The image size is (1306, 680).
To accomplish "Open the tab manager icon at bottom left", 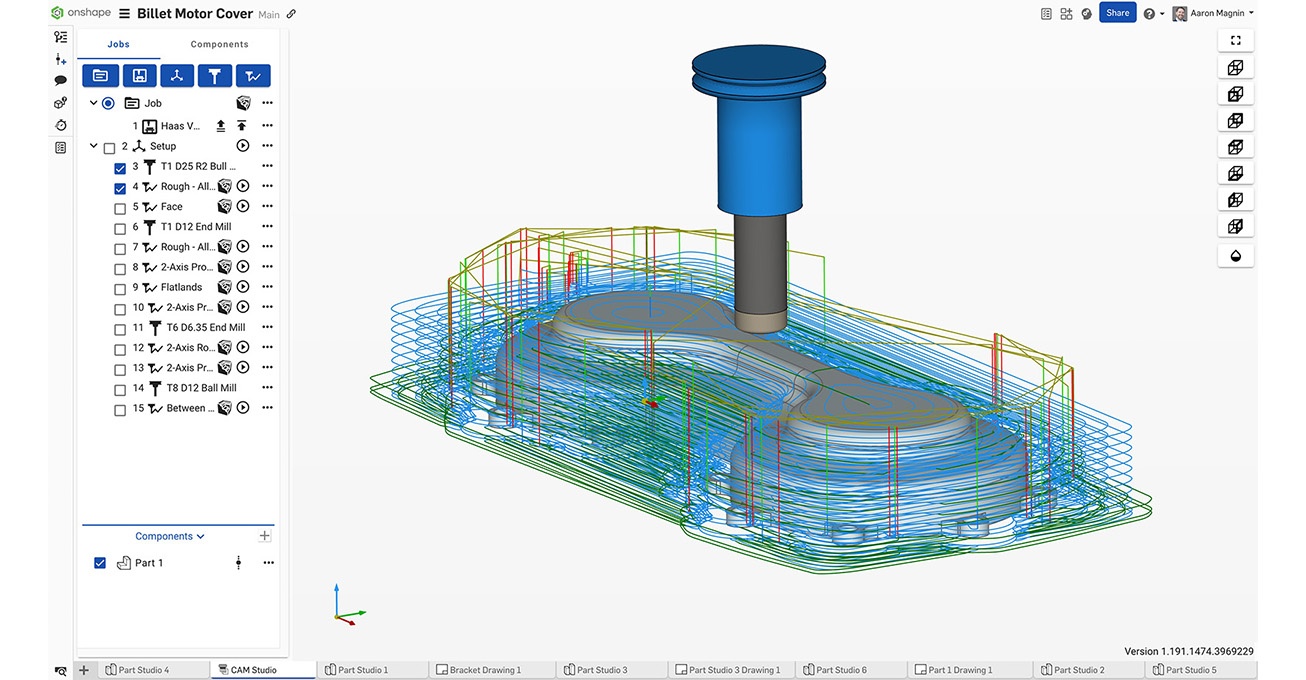I will [61, 670].
